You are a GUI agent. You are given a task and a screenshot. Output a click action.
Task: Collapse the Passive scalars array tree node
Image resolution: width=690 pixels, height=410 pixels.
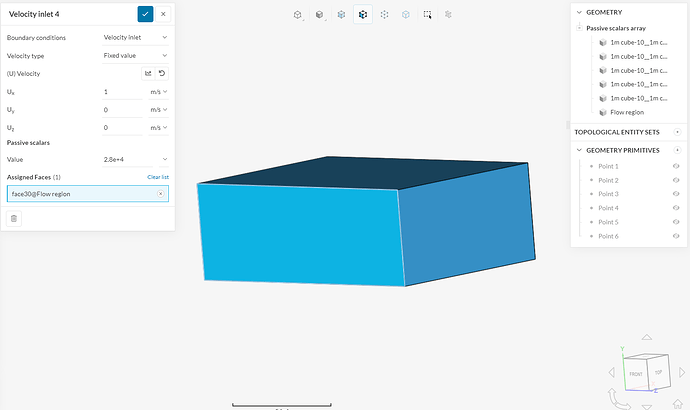pyautogui.click(x=579, y=28)
